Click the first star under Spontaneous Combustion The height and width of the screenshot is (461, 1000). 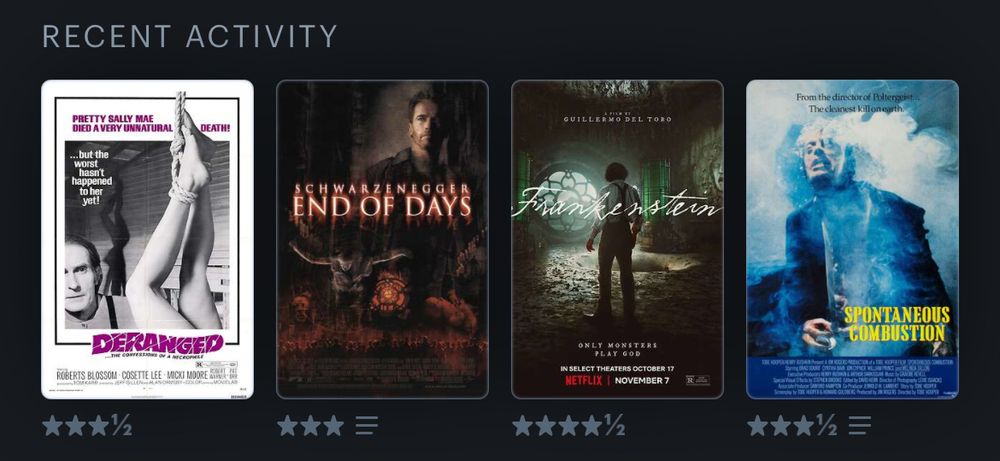[758, 425]
